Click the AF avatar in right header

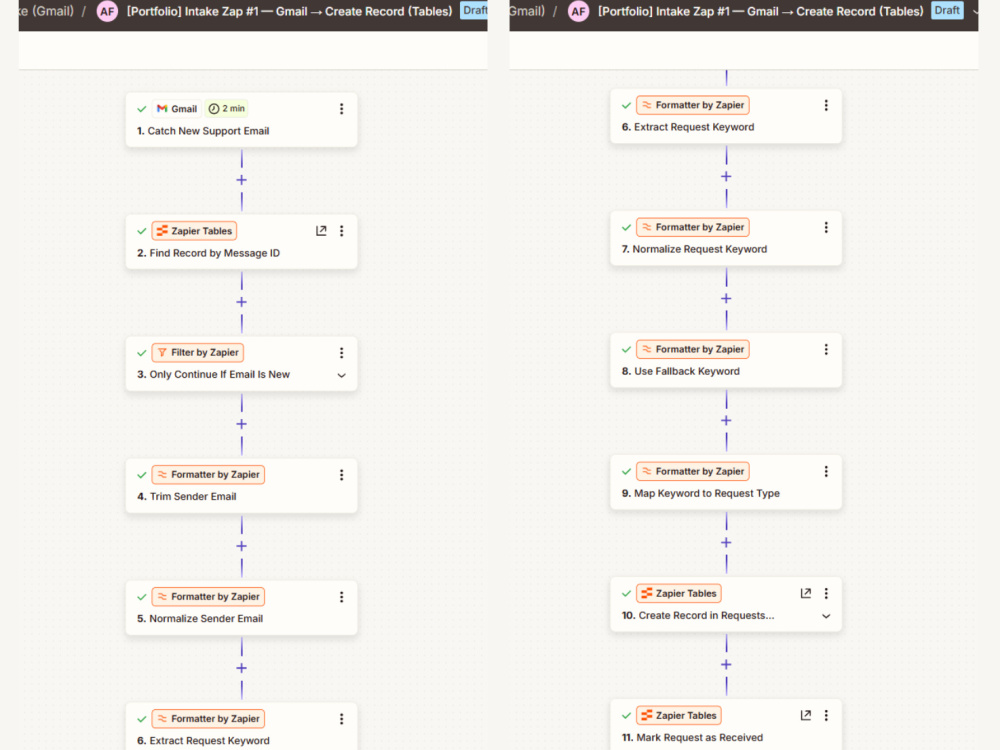[x=578, y=11]
